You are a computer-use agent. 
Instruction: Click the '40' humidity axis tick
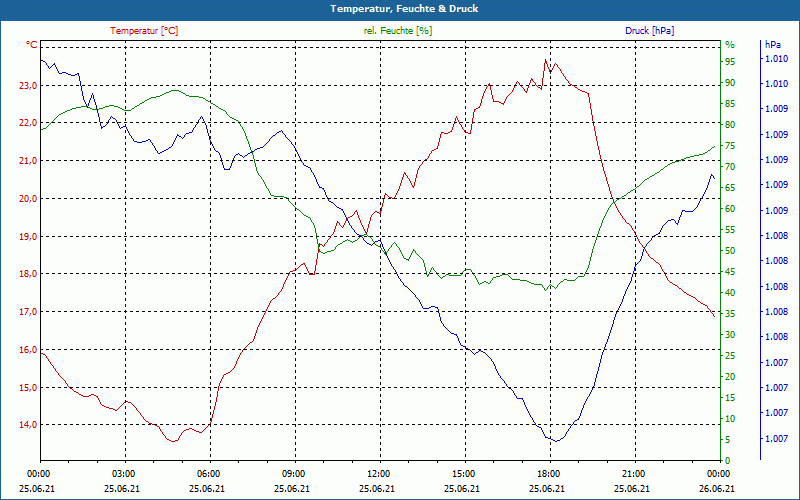730,292
